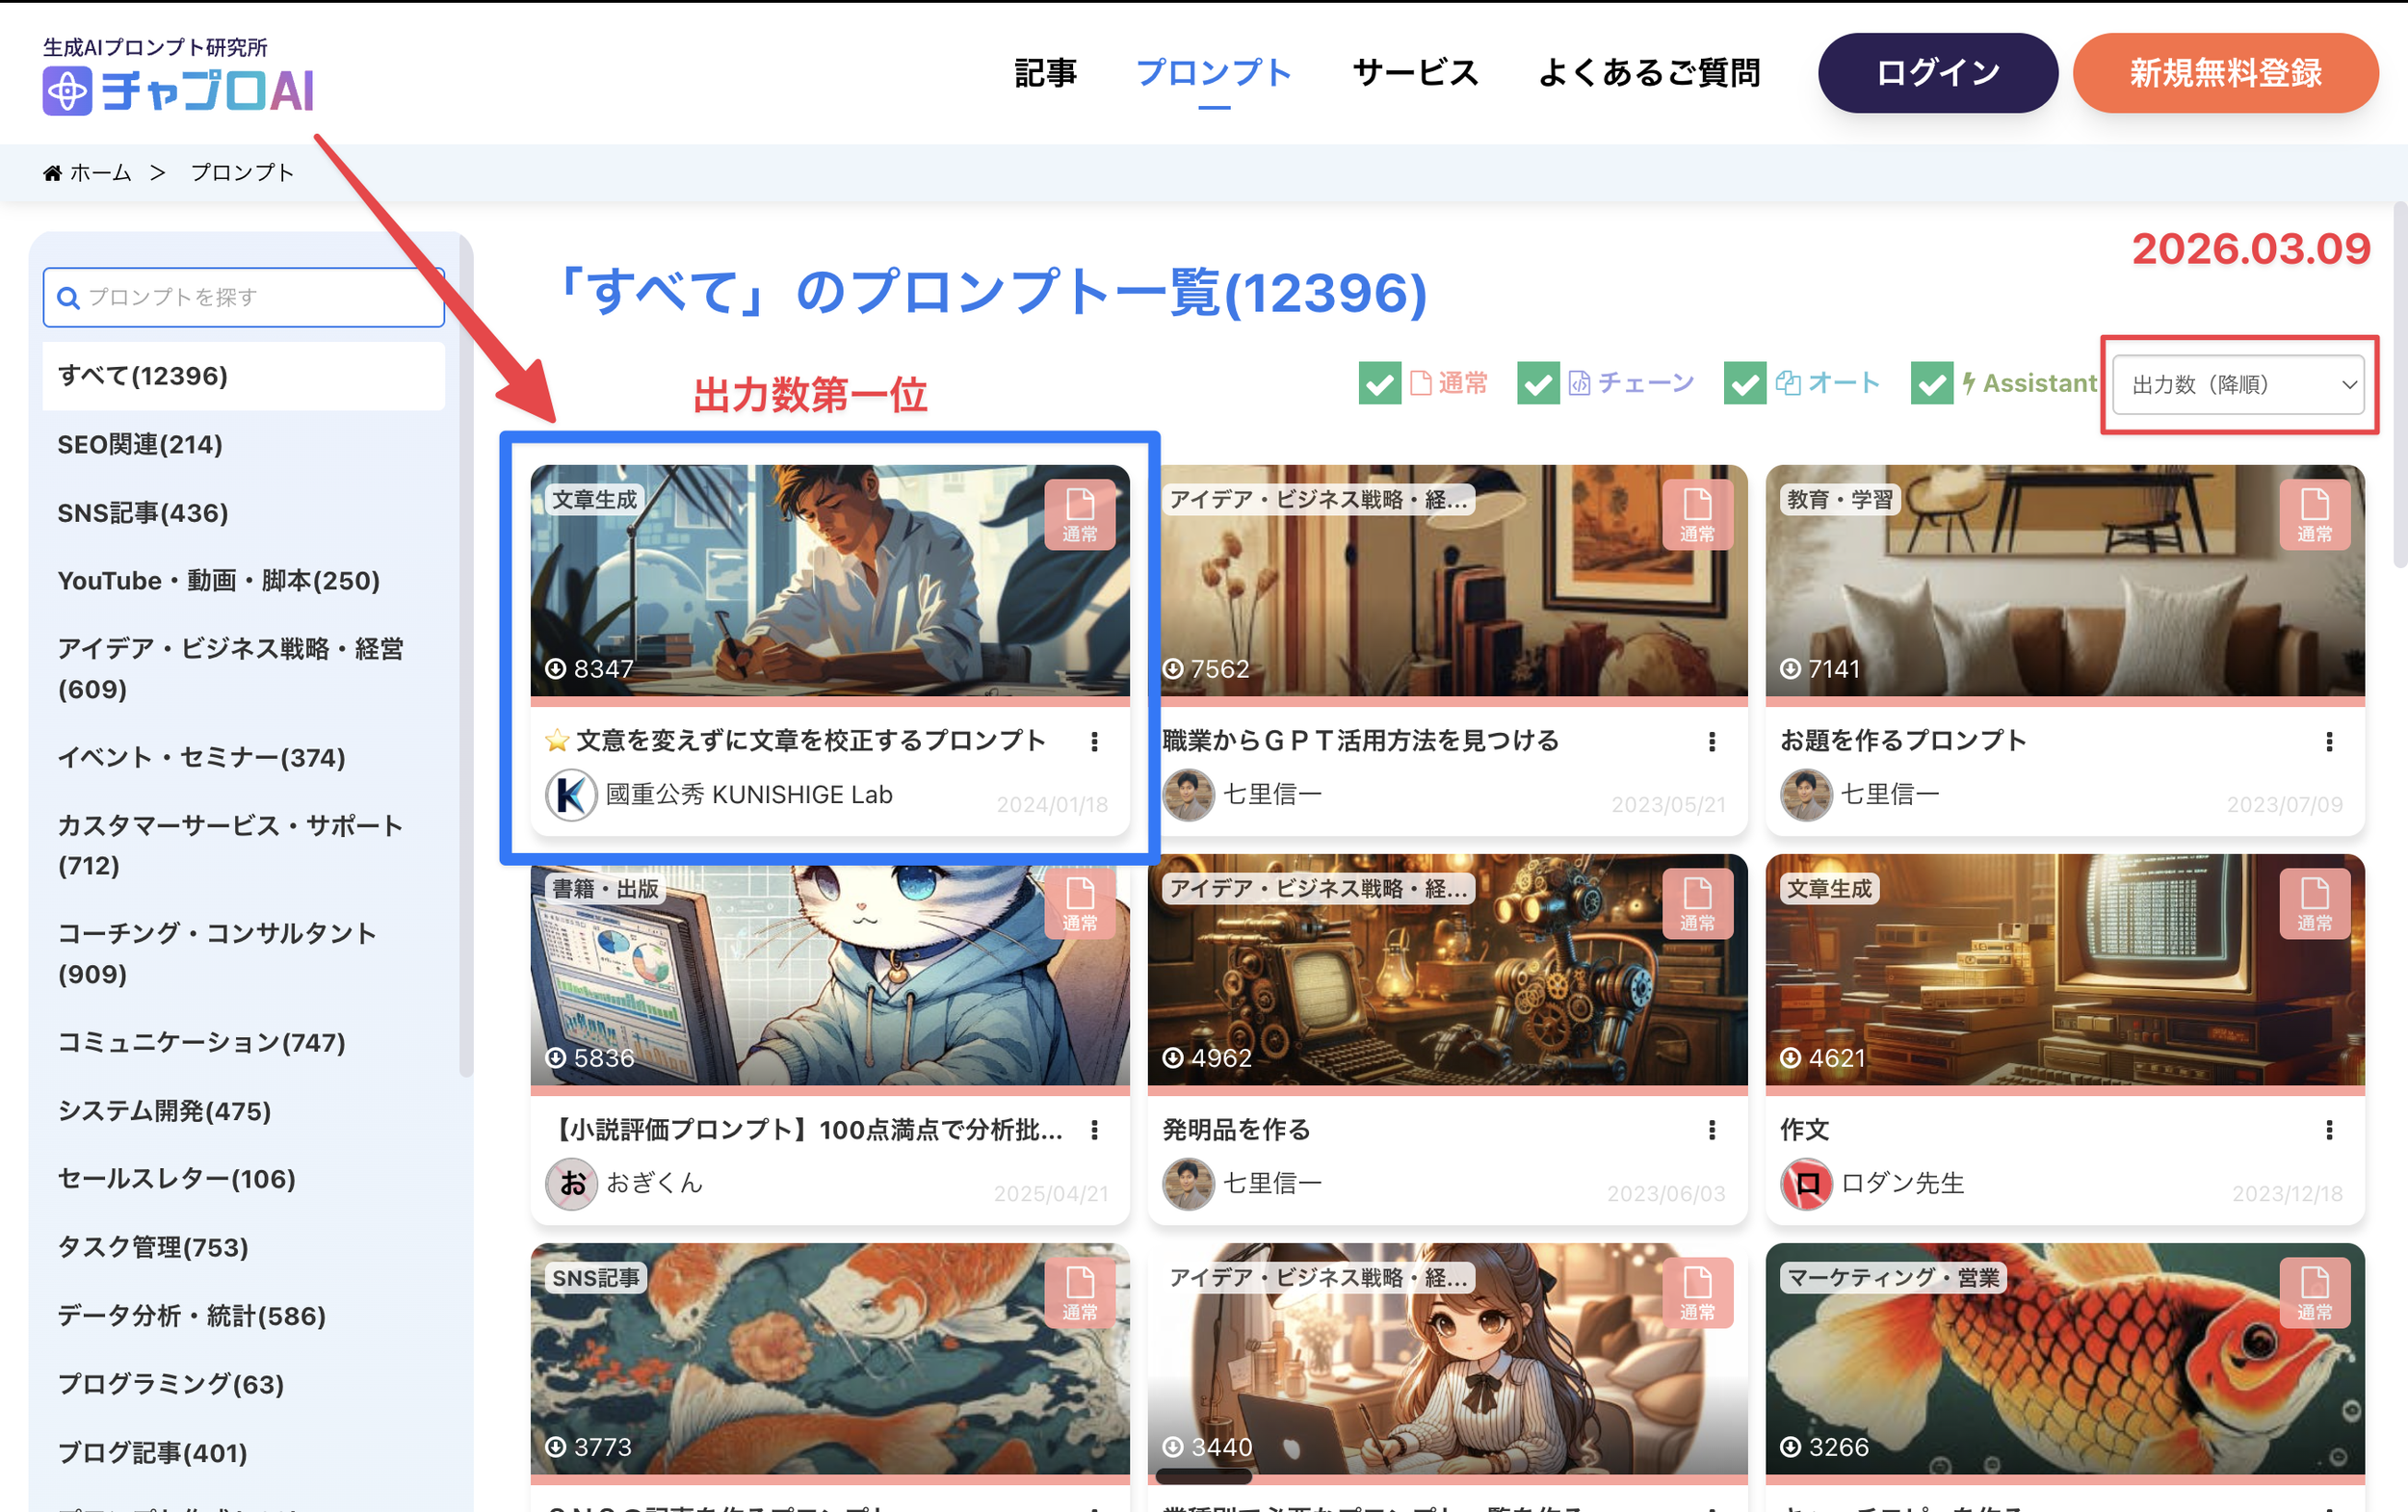The width and height of the screenshot is (2408, 1512).
Task: Click the search magnifier icon in the sidebar
Action: point(68,297)
